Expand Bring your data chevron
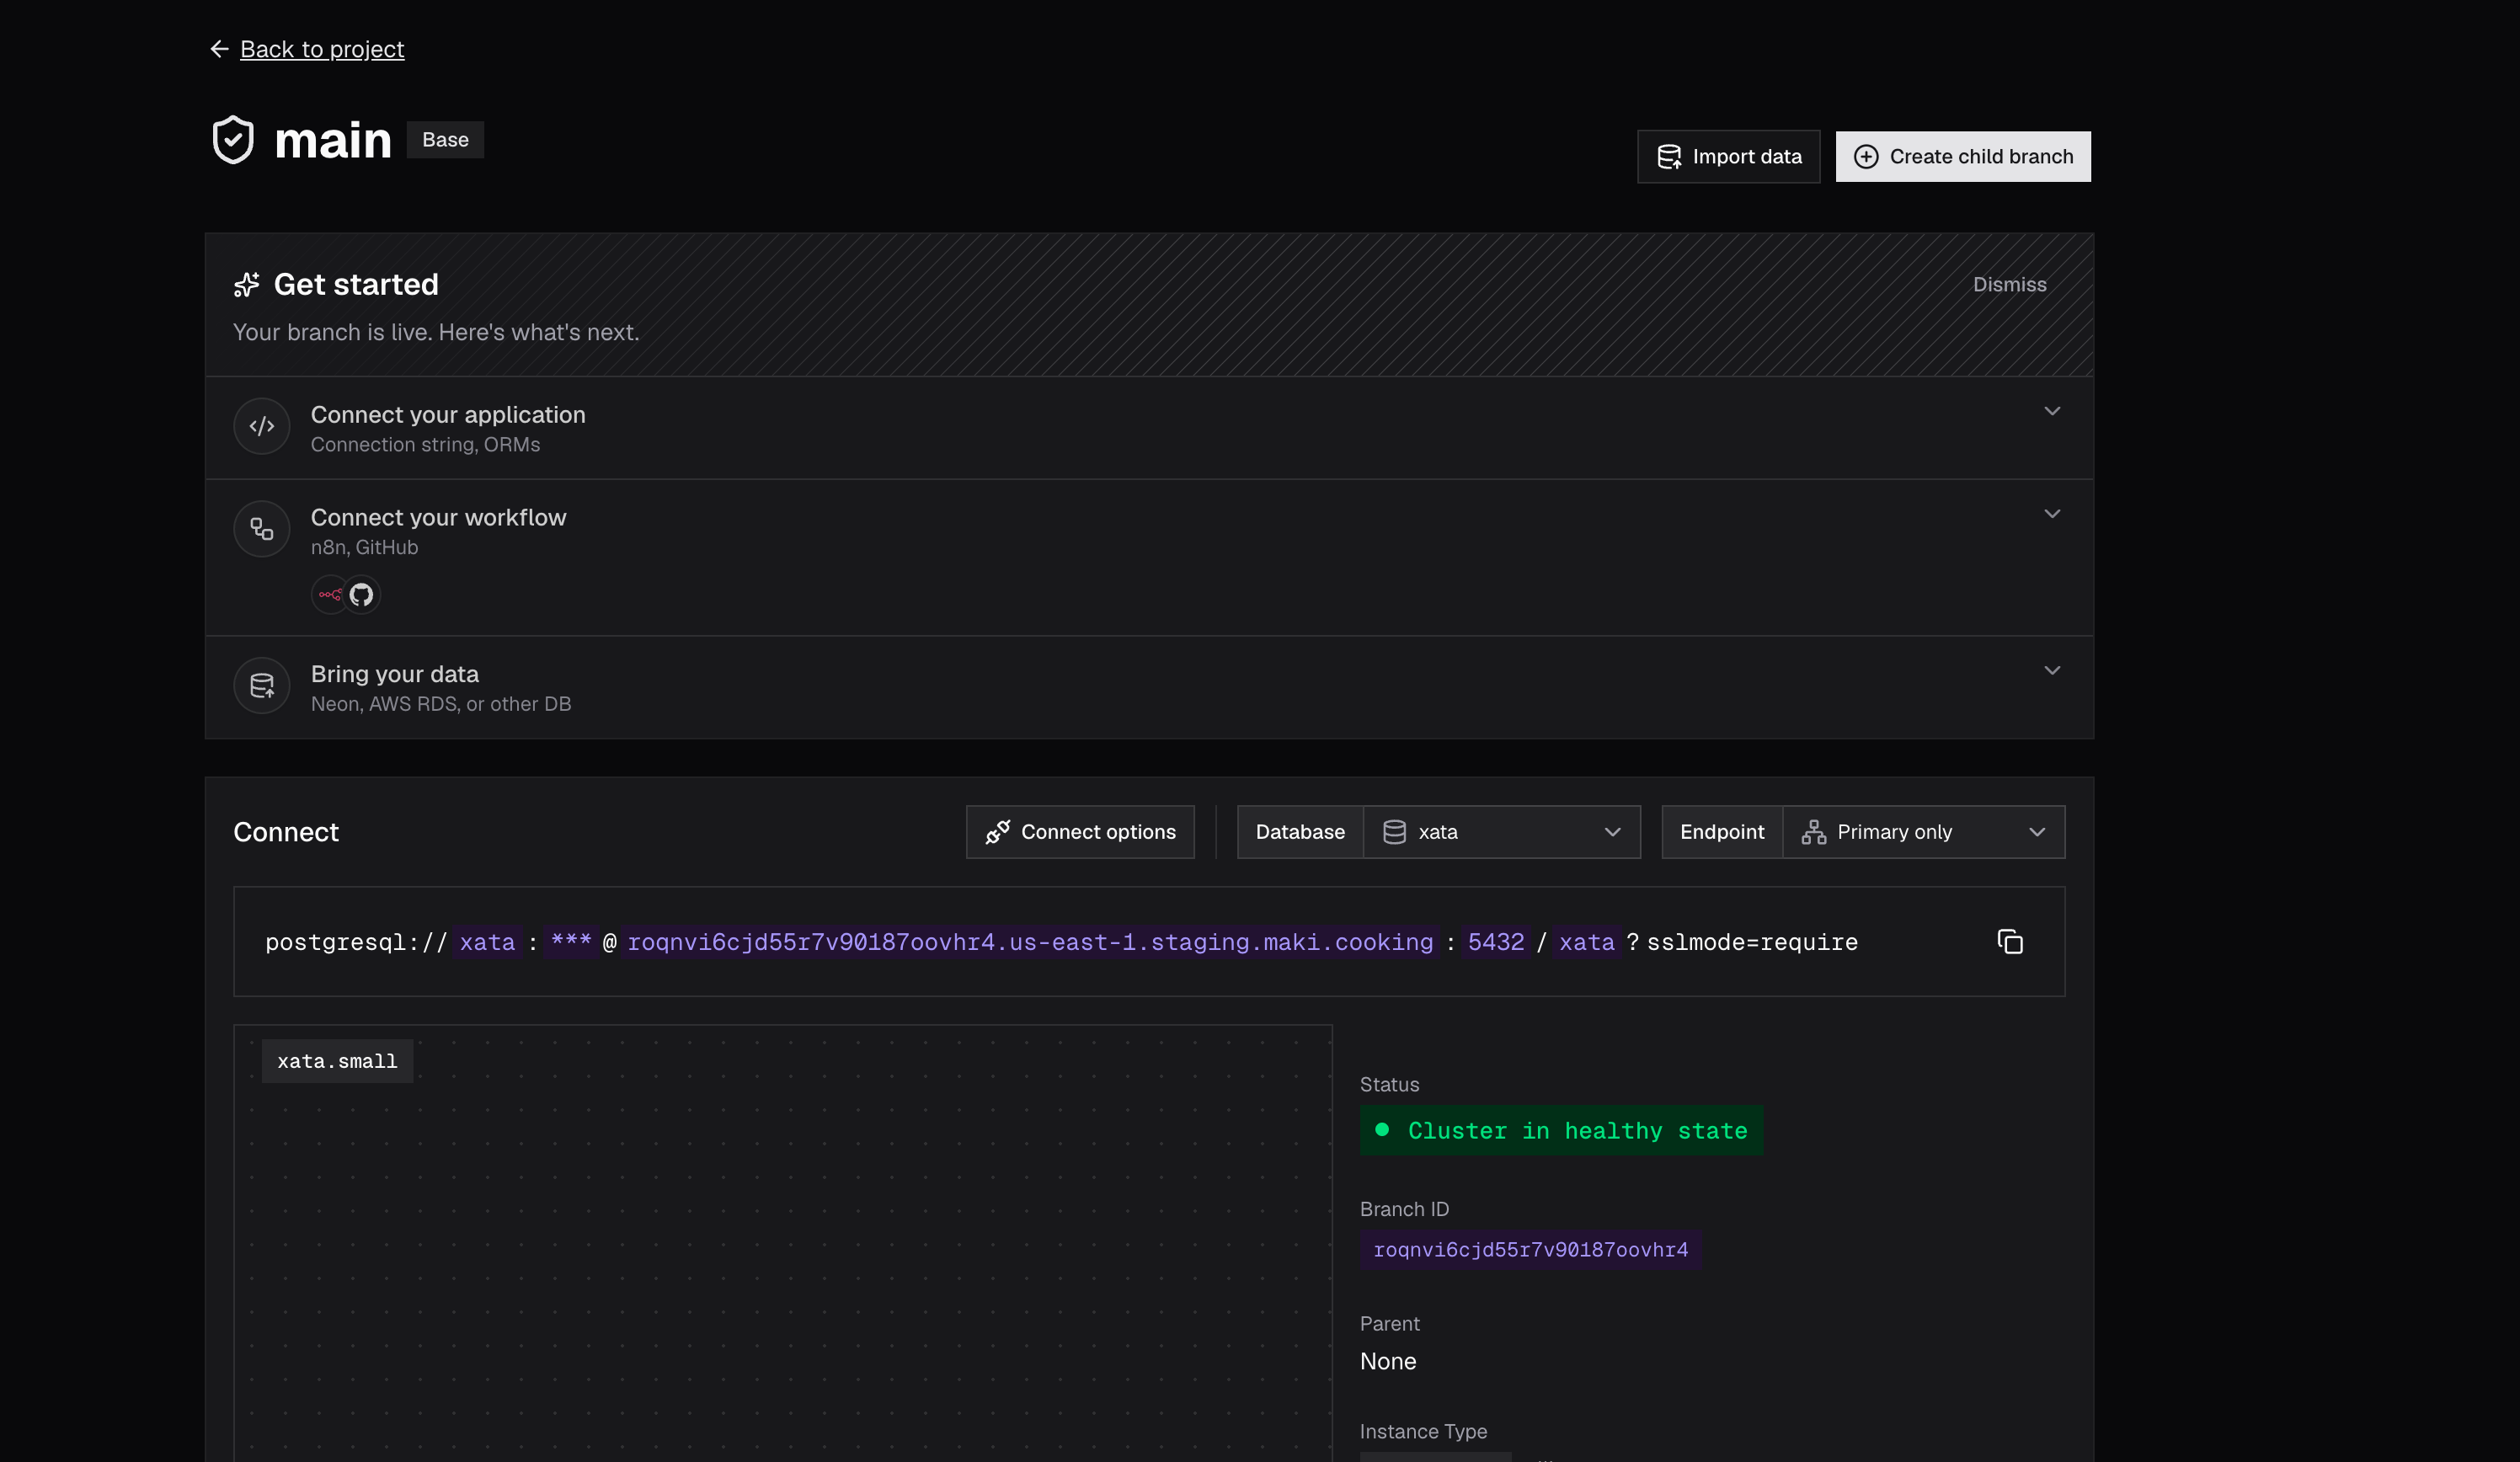This screenshot has height=1462, width=2520. pos(2052,671)
